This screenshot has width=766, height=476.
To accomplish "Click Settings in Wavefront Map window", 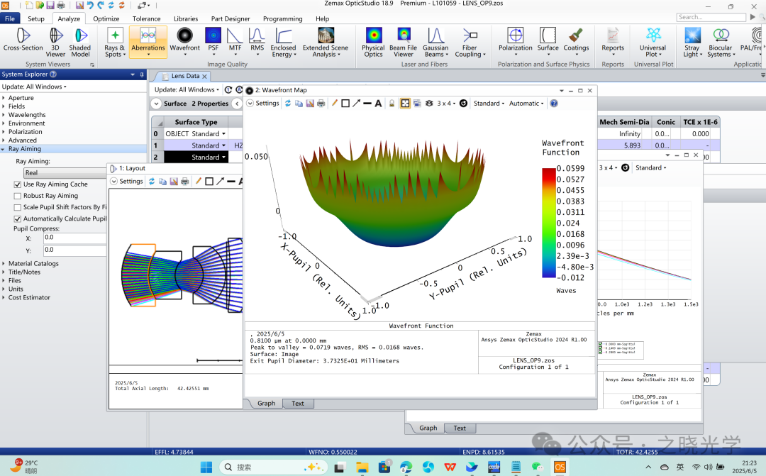I will click(x=265, y=103).
